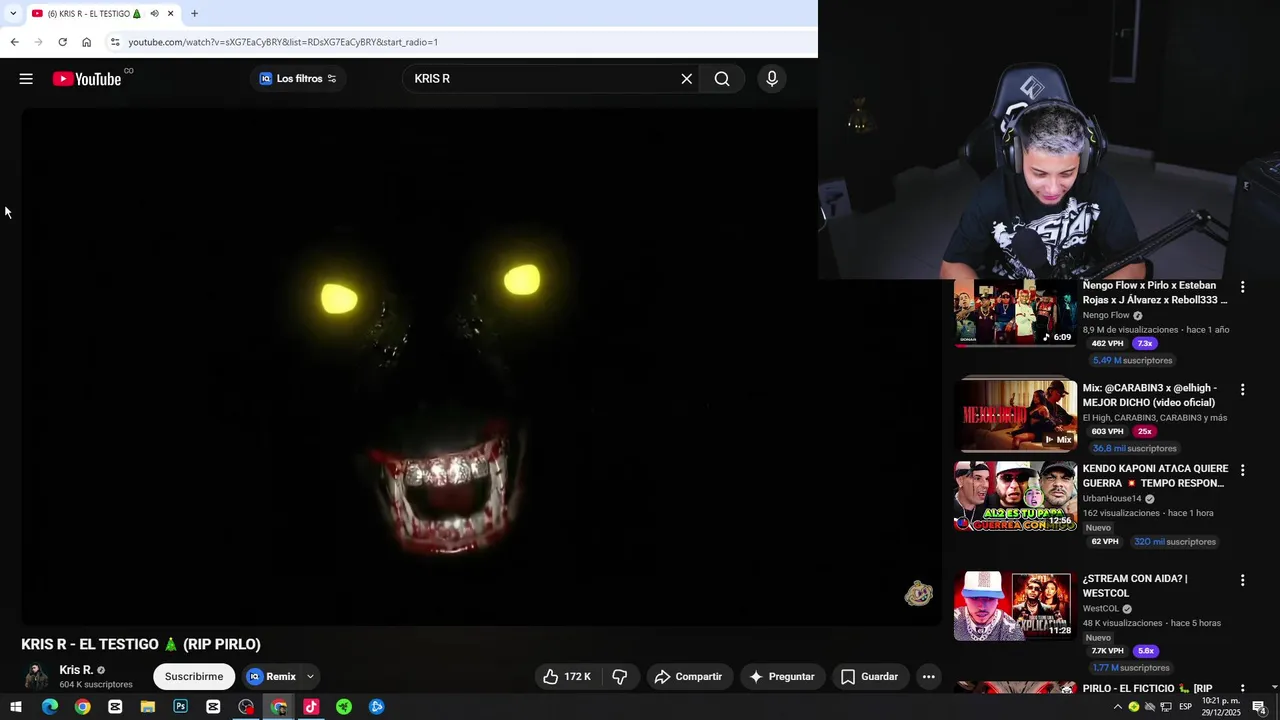Expand the Remix dropdown chevron
1280x720 pixels.
(x=310, y=677)
